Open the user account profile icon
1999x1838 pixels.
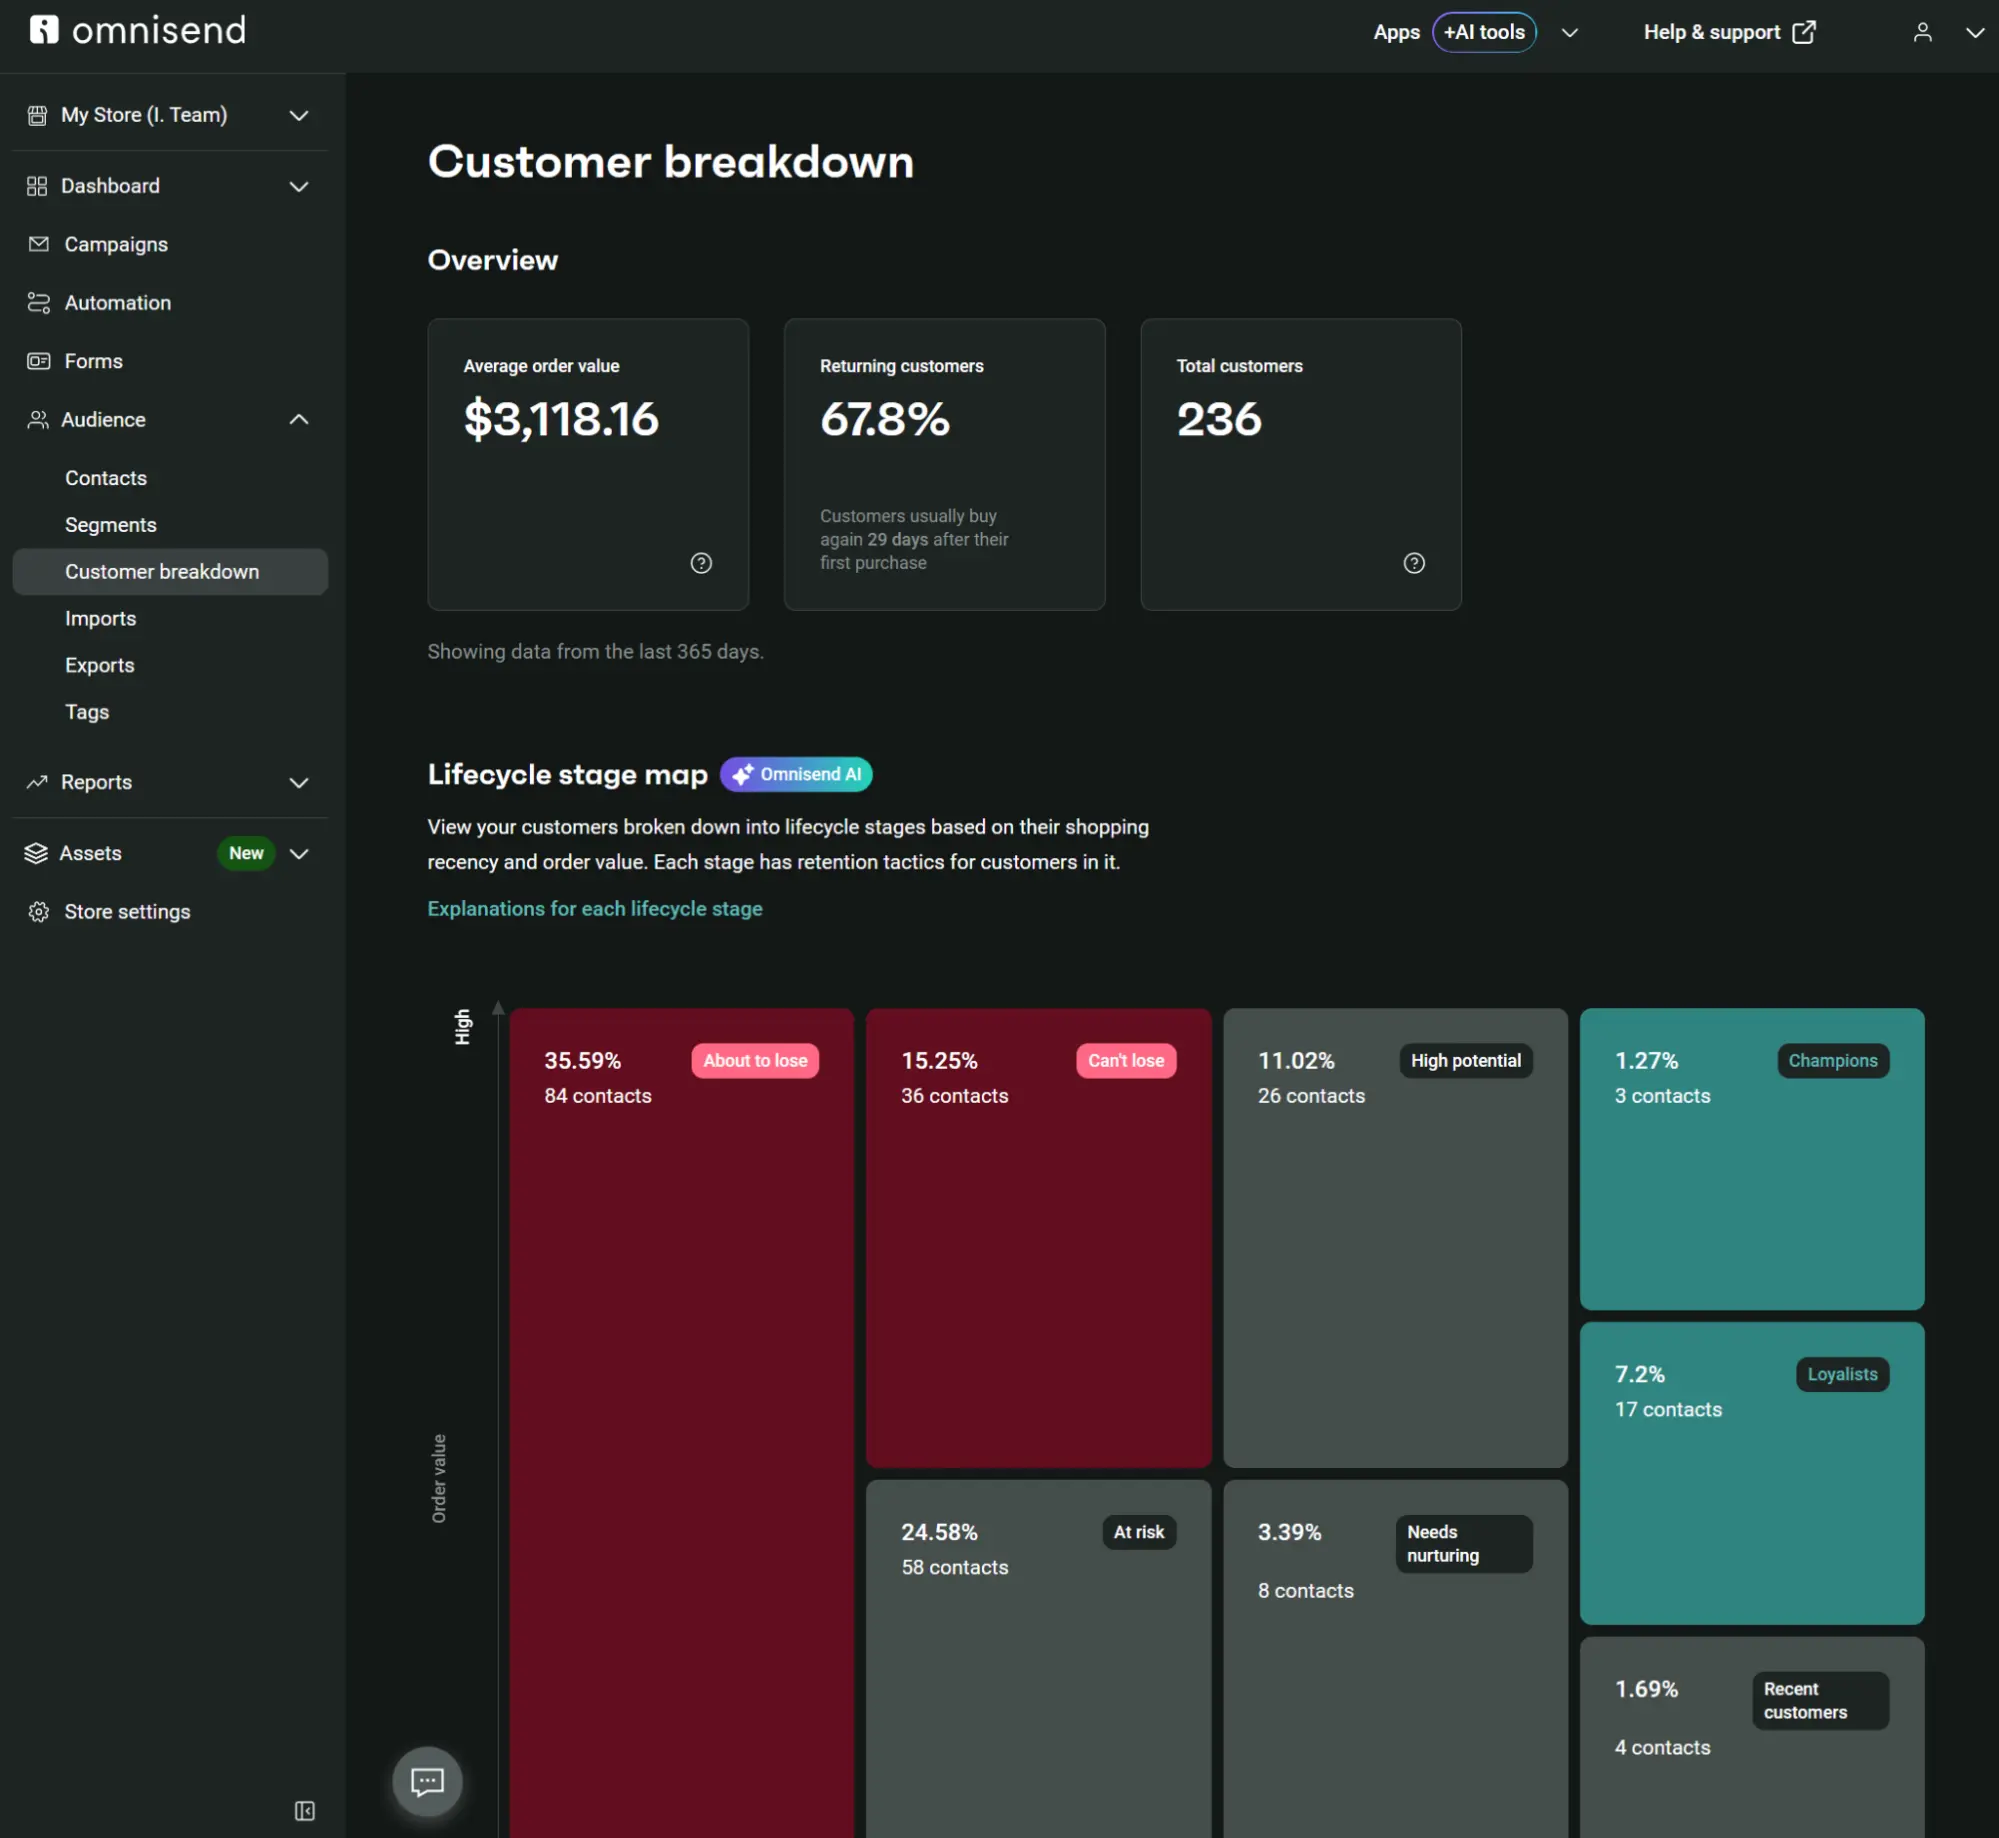tap(1922, 32)
